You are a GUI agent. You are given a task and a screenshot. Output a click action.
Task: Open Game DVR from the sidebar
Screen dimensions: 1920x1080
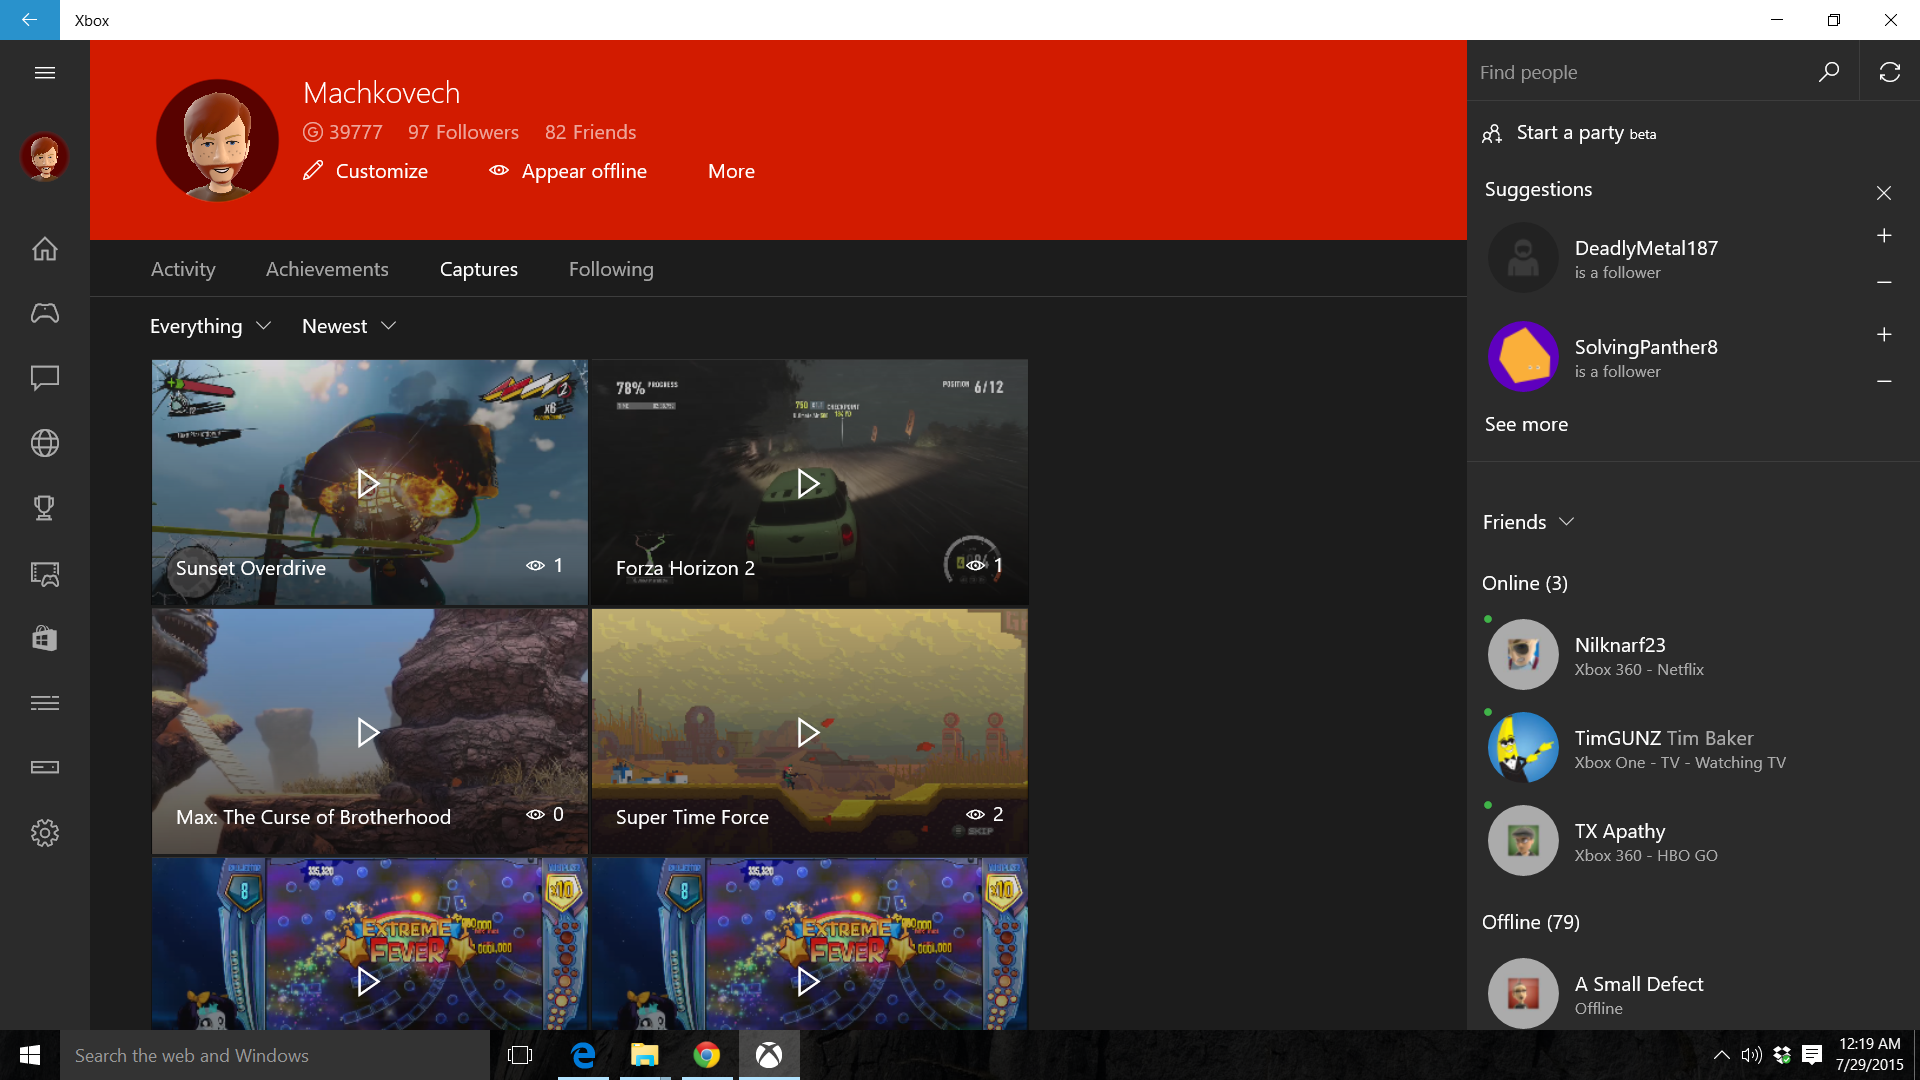(45, 574)
